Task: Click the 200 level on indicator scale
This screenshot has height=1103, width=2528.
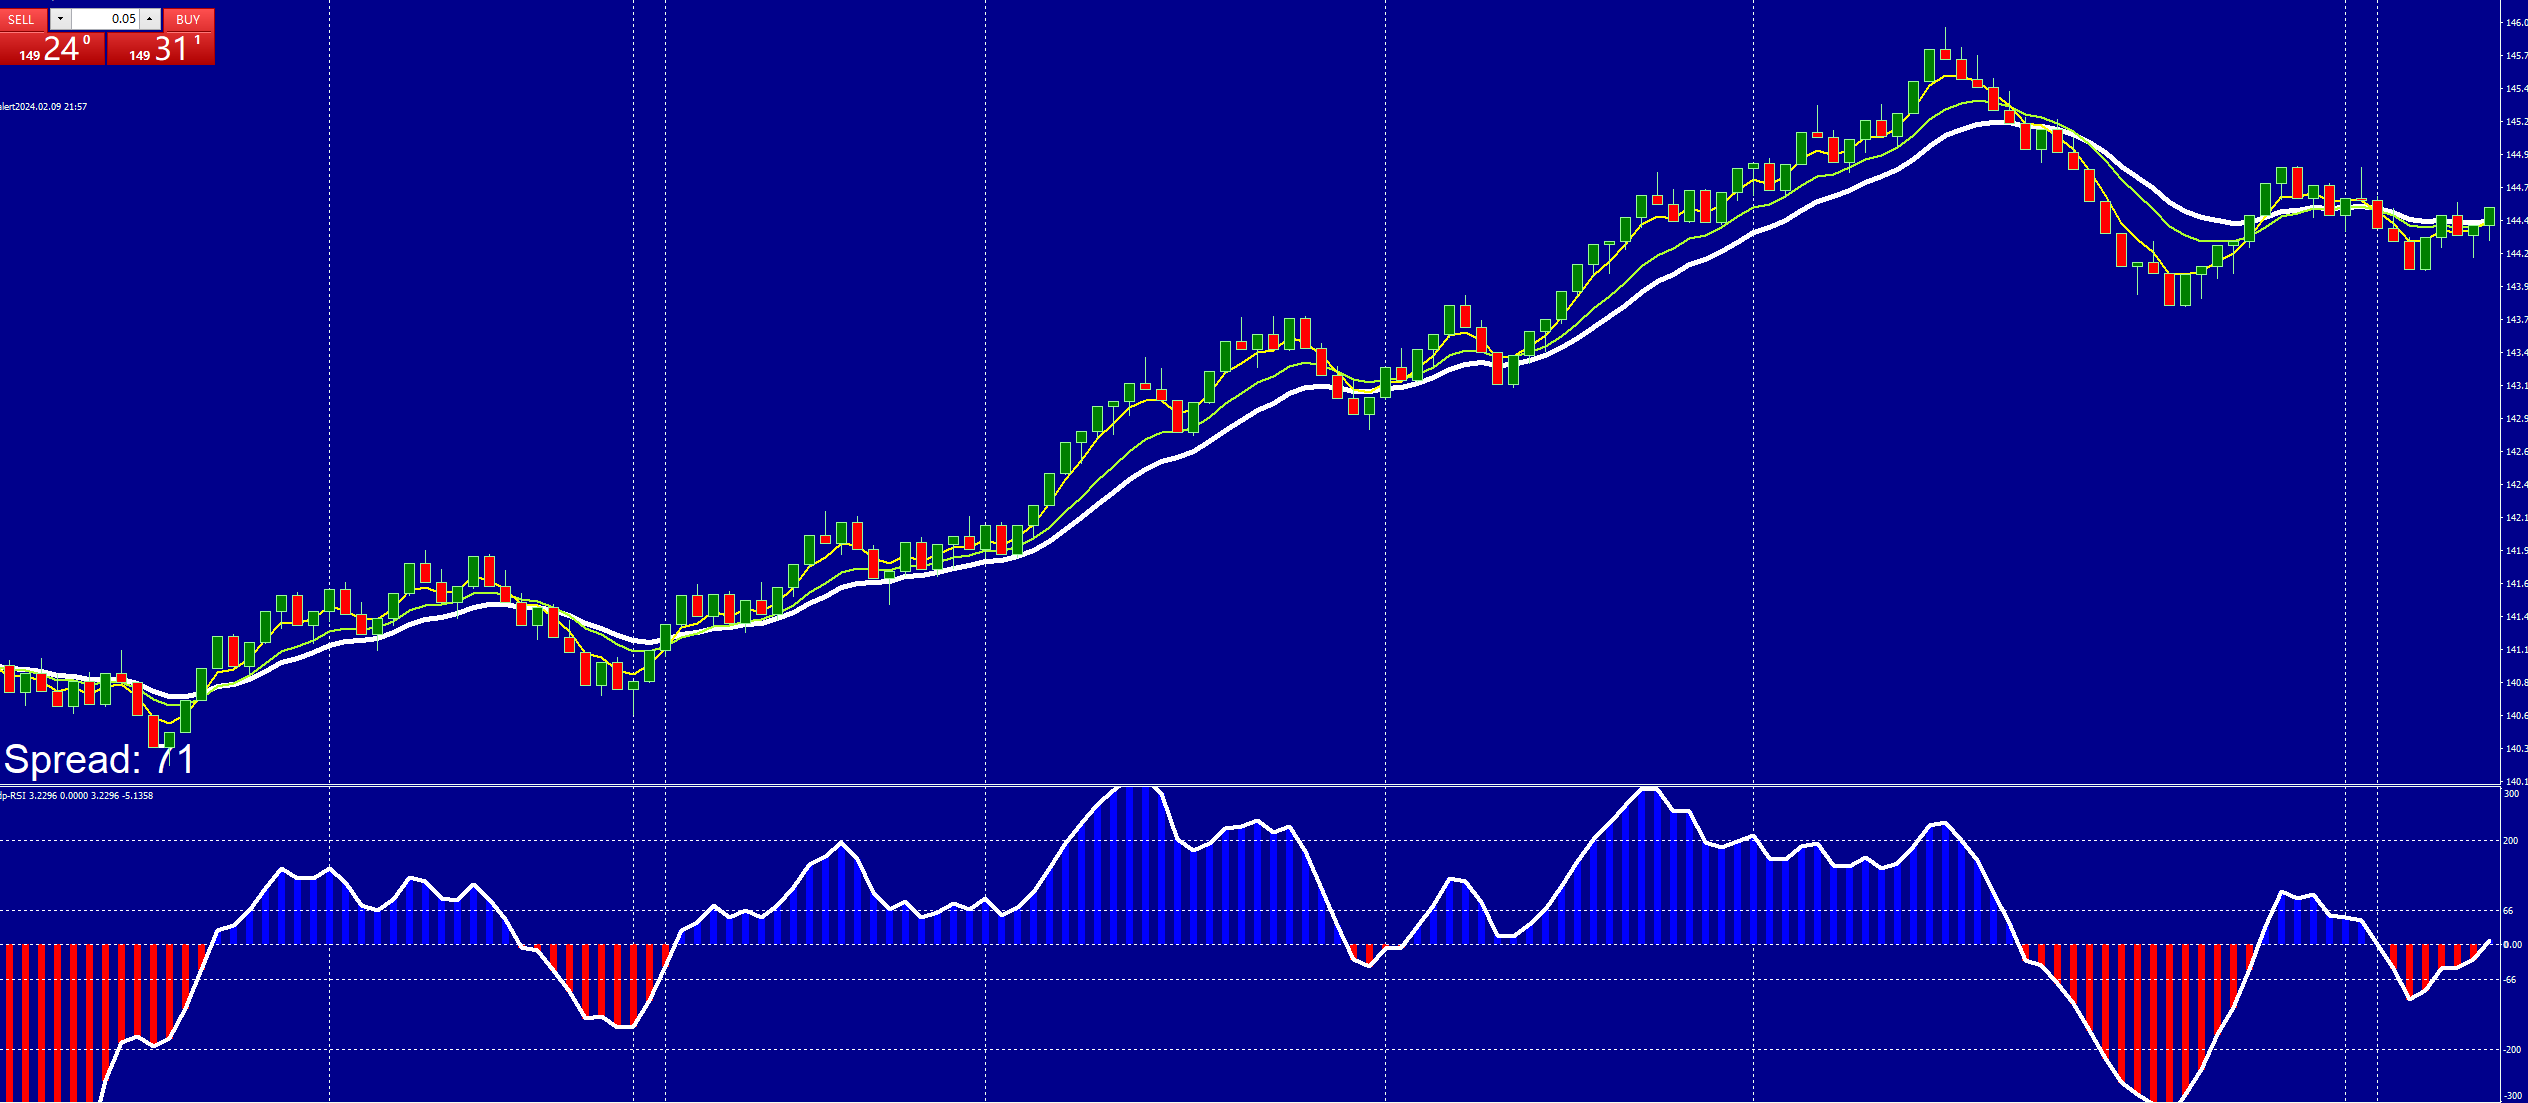Action: 2511,841
